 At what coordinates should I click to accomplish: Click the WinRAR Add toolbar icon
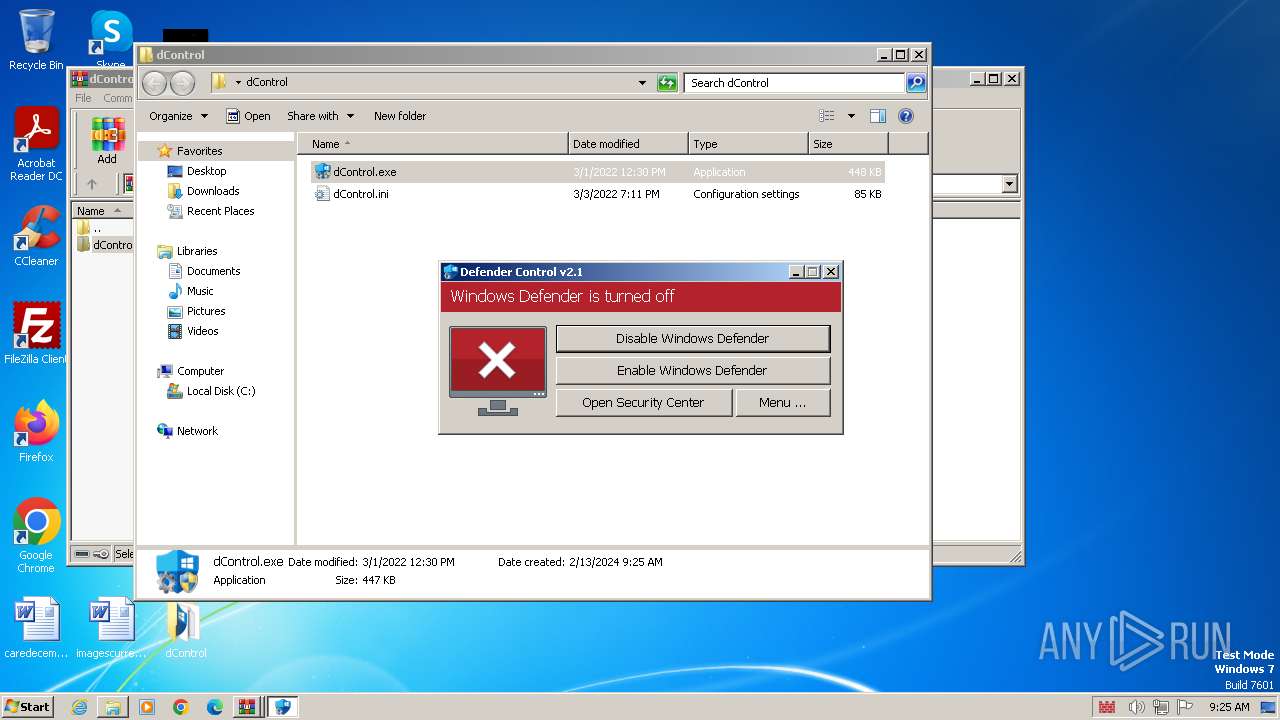tap(107, 140)
